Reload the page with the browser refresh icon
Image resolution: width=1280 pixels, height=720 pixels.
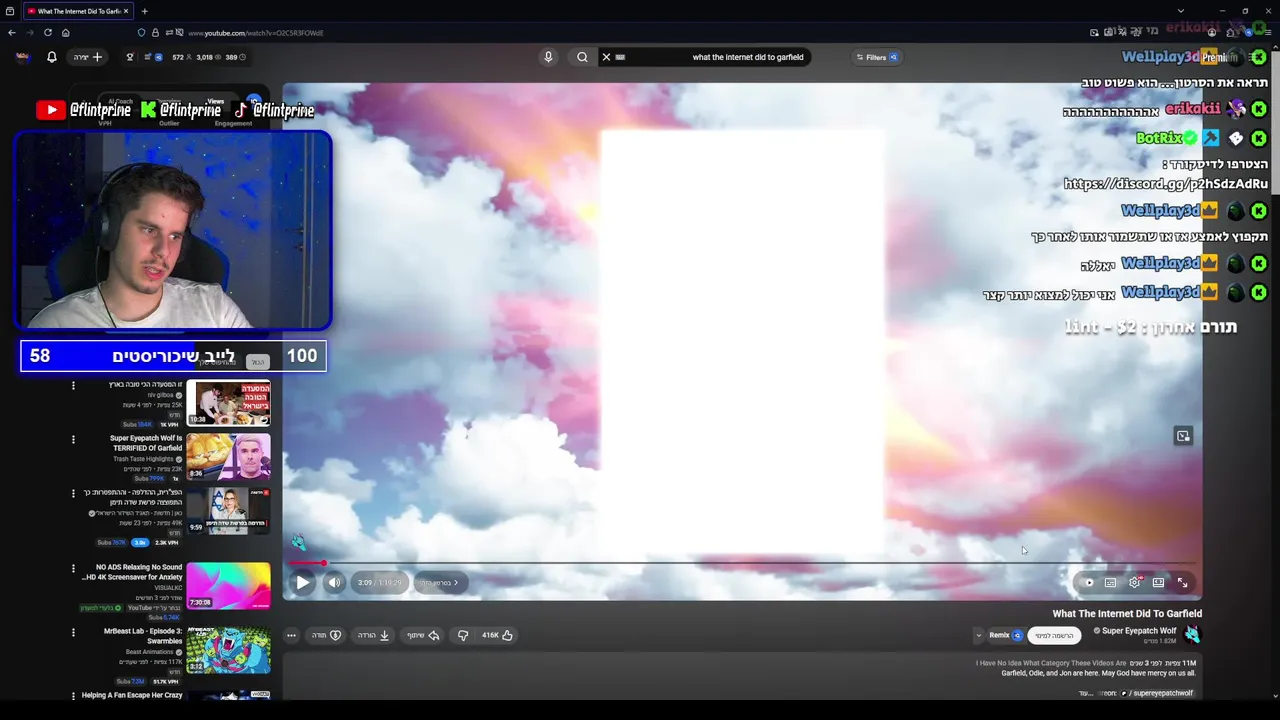pos(47,32)
